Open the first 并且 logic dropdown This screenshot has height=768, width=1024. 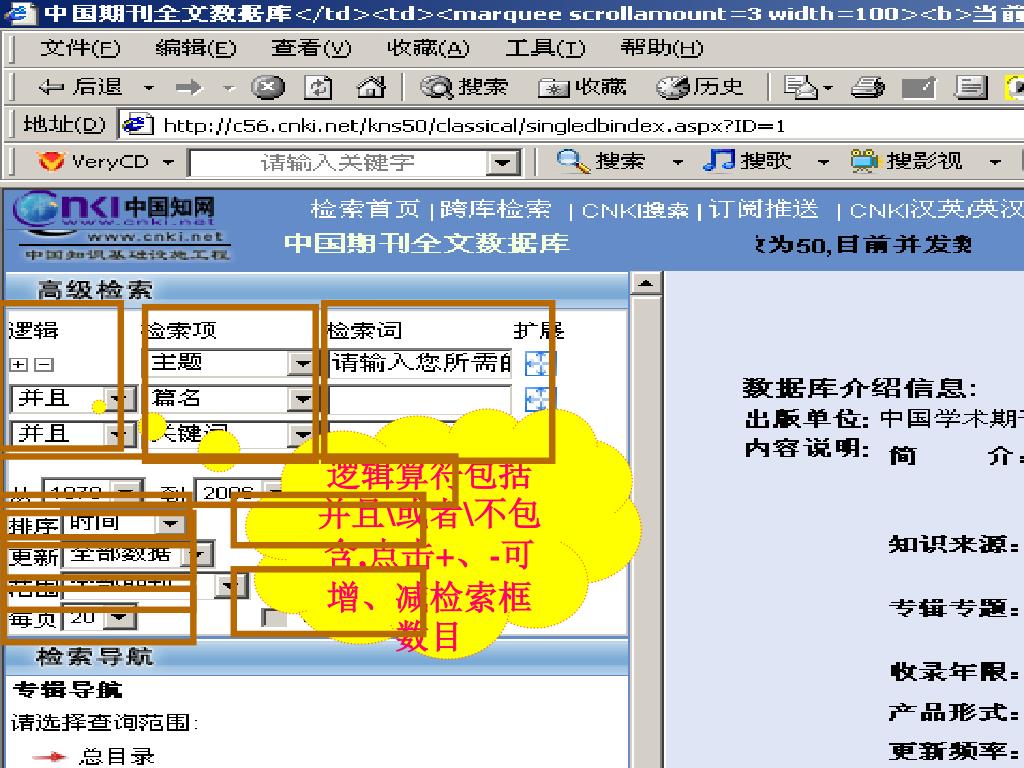[118, 399]
